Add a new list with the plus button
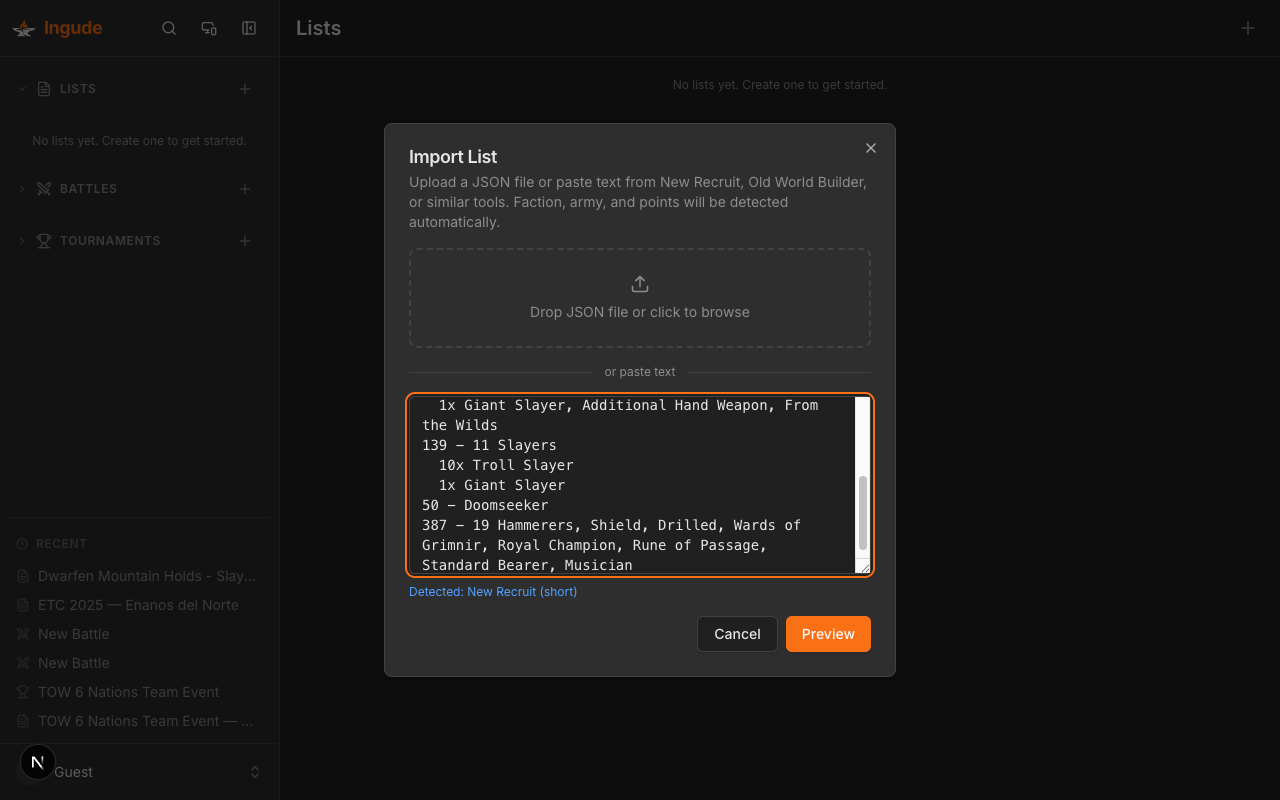1280x800 pixels. [244, 88]
